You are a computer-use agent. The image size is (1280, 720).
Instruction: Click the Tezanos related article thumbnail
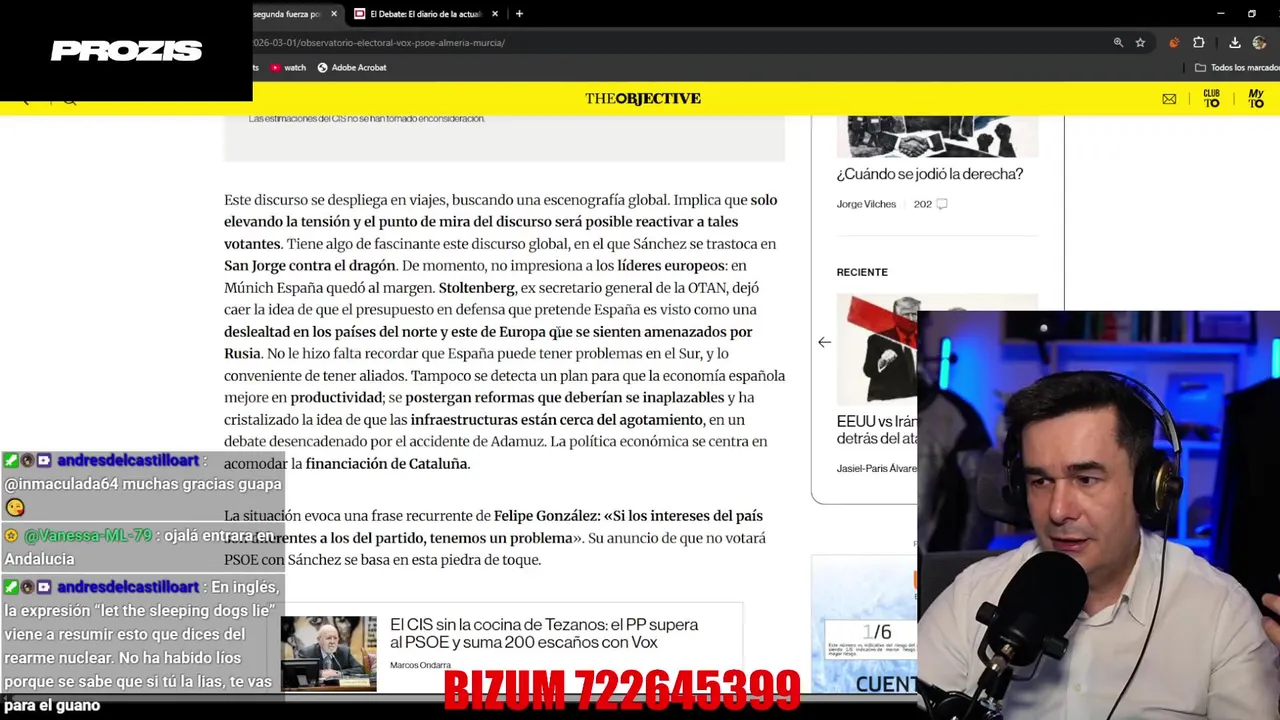click(328, 653)
